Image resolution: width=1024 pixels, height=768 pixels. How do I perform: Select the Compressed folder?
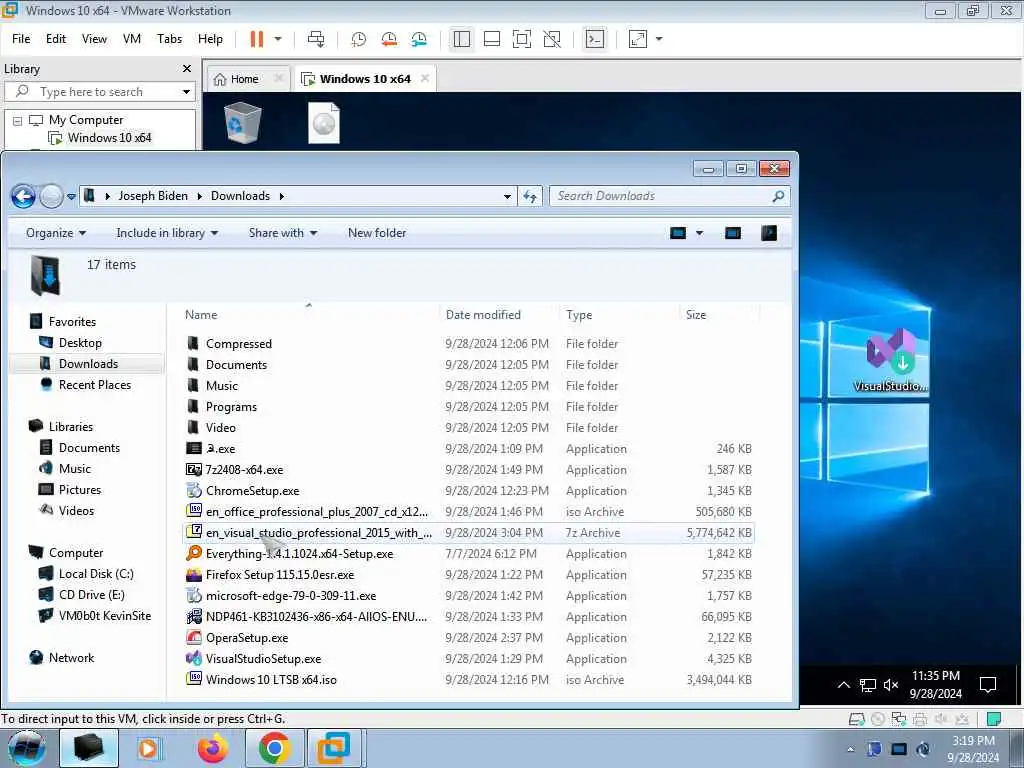tap(238, 344)
